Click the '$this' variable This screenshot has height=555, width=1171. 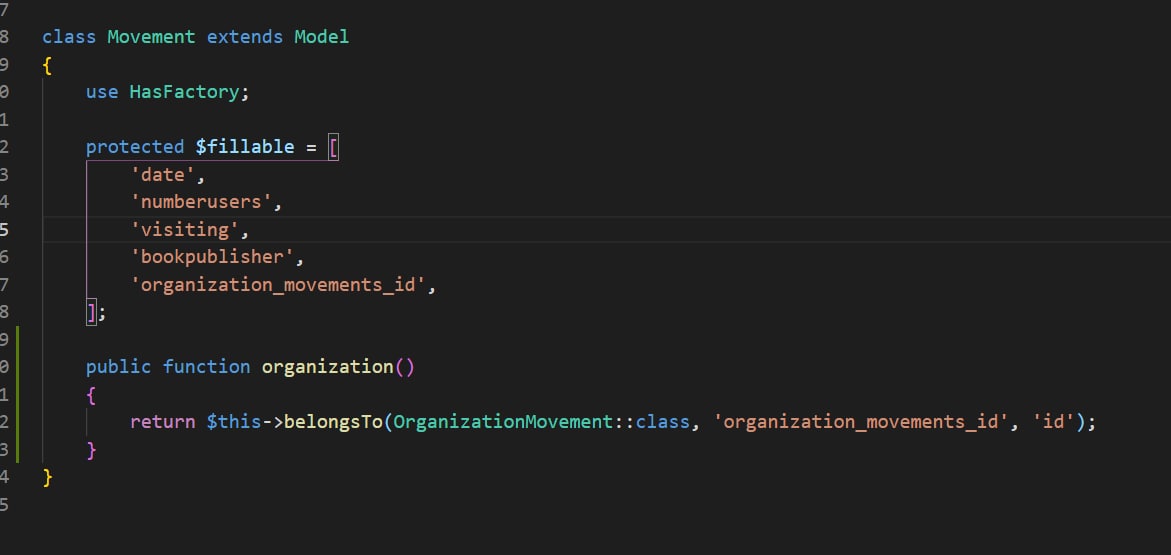234,422
